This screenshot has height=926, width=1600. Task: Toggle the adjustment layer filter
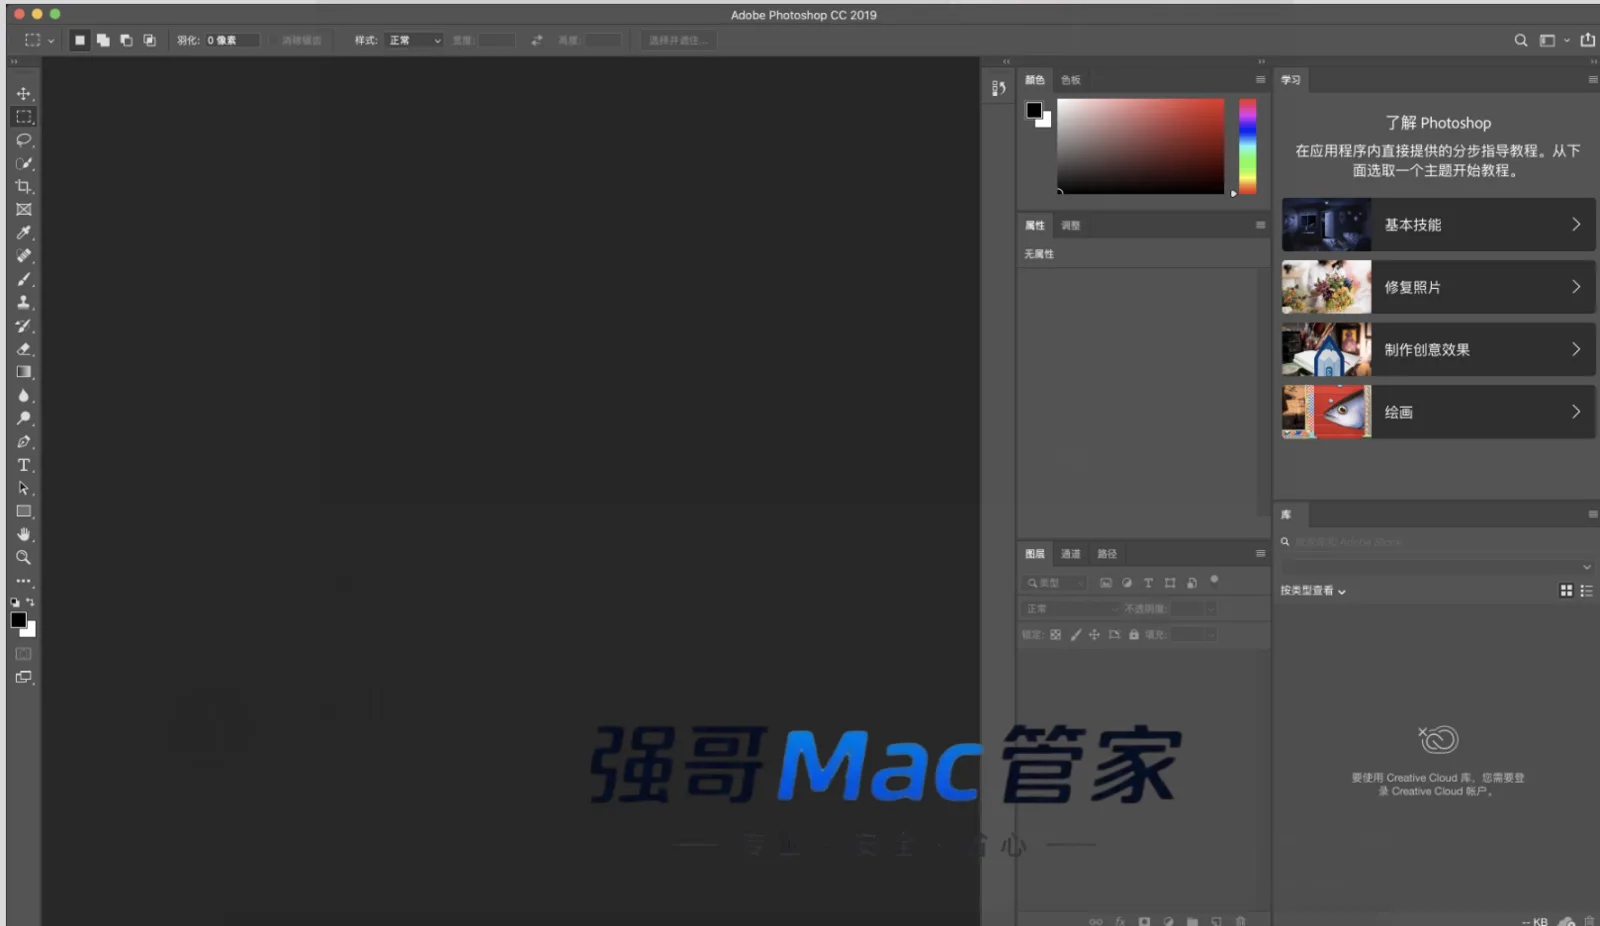pyautogui.click(x=1127, y=582)
